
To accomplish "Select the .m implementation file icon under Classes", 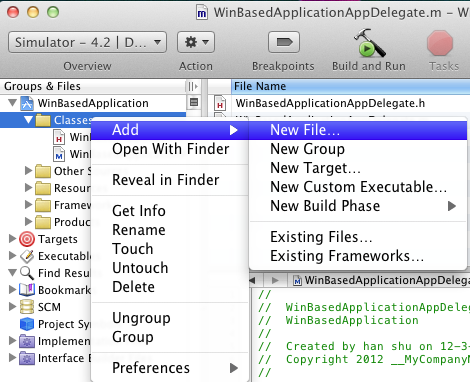I will 59,154.
